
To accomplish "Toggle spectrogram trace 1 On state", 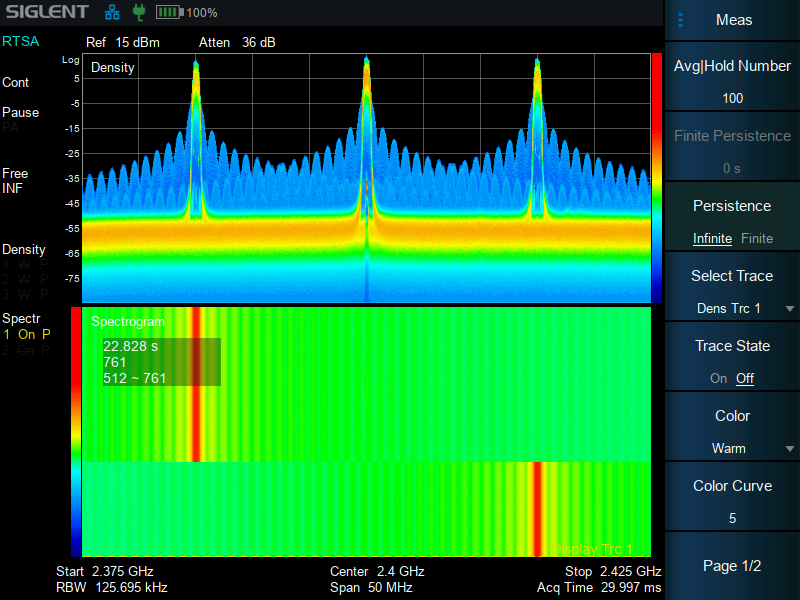I will point(27,334).
